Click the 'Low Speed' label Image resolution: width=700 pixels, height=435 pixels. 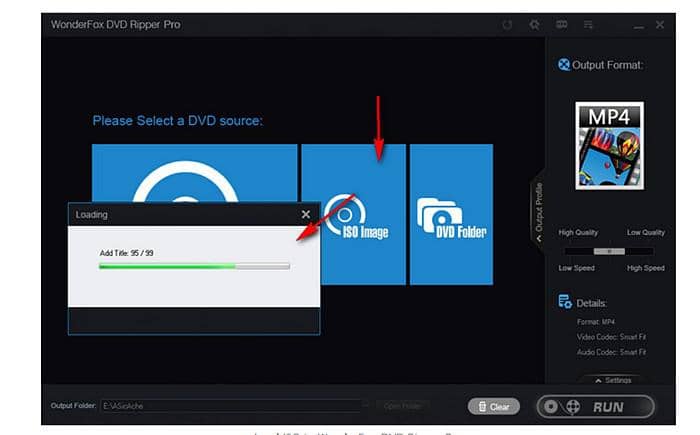[x=576, y=268]
